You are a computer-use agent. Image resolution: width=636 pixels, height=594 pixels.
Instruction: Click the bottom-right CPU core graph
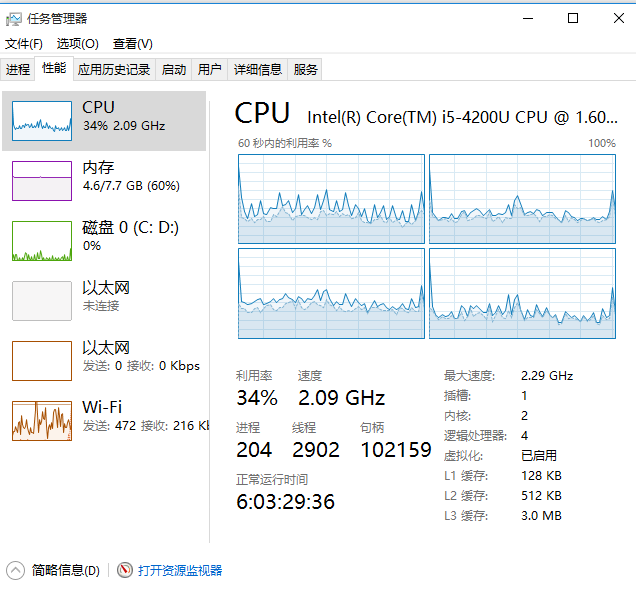(x=522, y=293)
